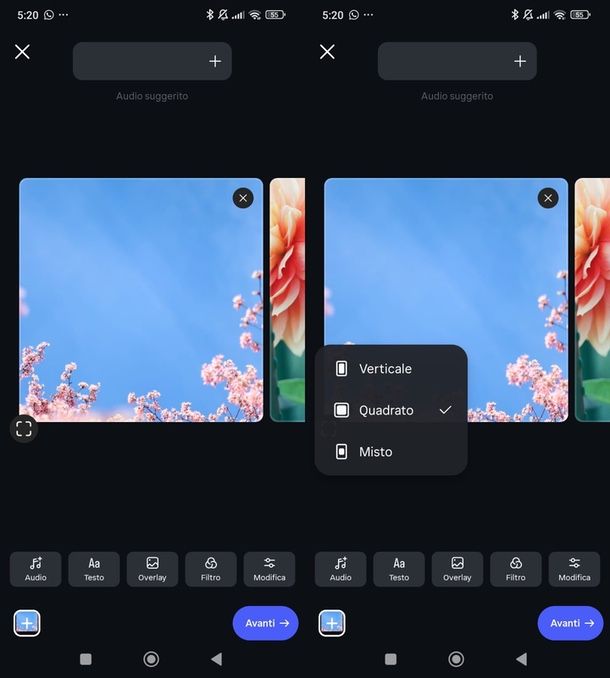Viewport: 610px width, 678px height.
Task: Tap Avanti button in right screen
Action: pos(570,623)
